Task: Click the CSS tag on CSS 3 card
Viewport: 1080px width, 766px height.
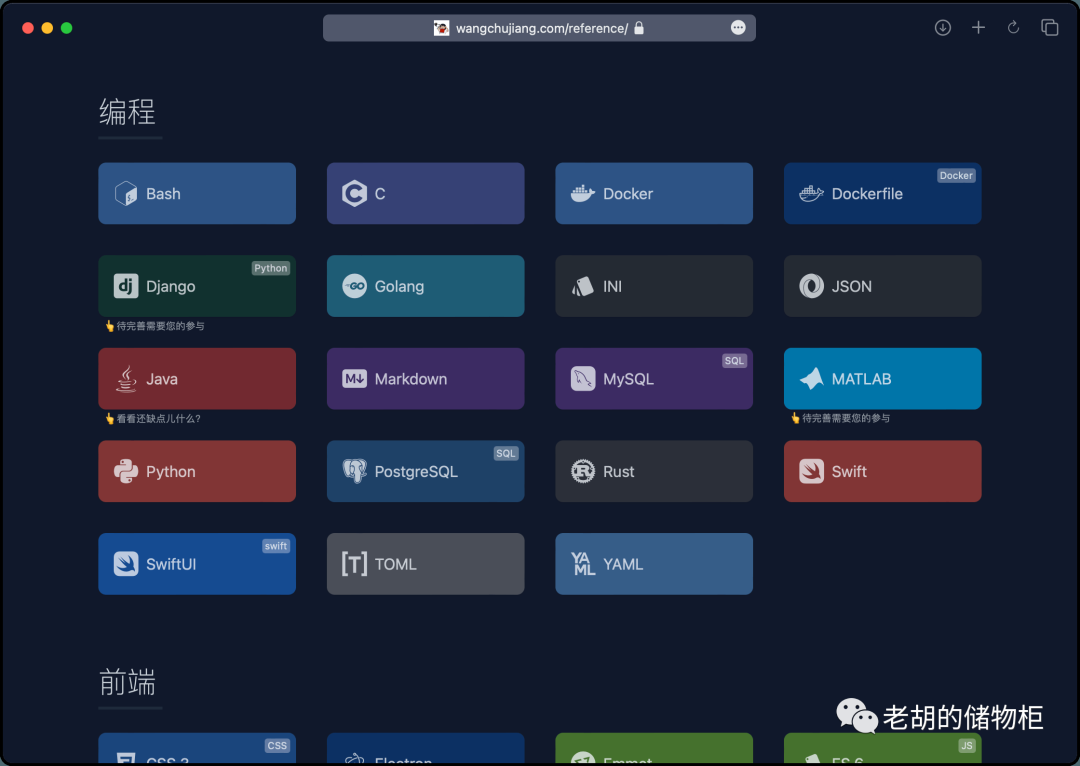Action: click(x=277, y=745)
